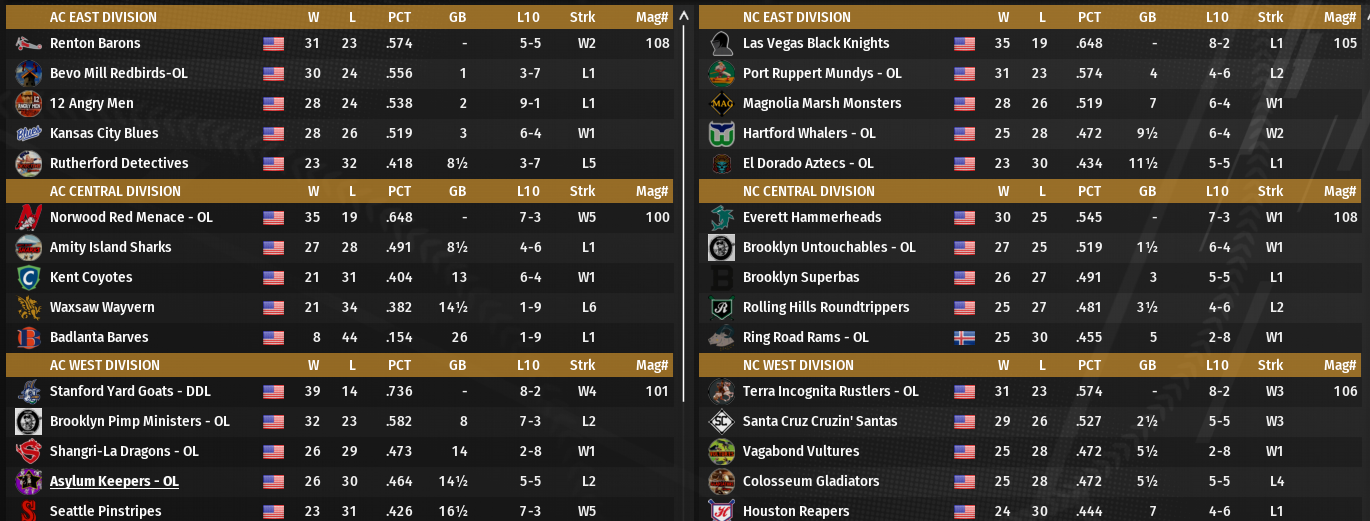Image resolution: width=1370 pixels, height=521 pixels.
Task: Click the Magnolia Marsh Monsters logo
Action: pyautogui.click(x=721, y=104)
